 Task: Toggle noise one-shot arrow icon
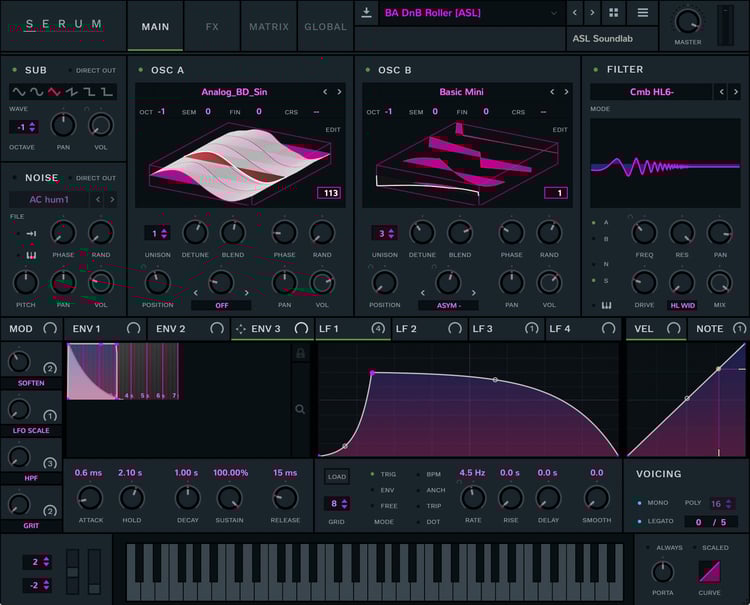click(31, 233)
